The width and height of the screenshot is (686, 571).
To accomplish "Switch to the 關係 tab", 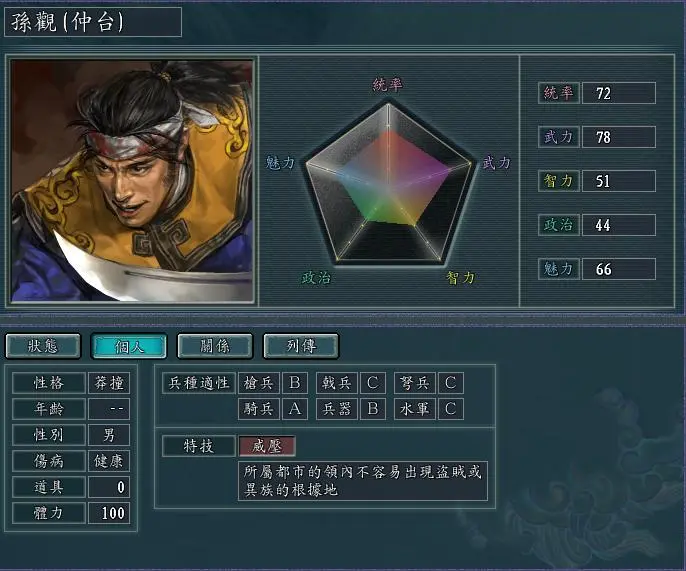I will point(215,346).
